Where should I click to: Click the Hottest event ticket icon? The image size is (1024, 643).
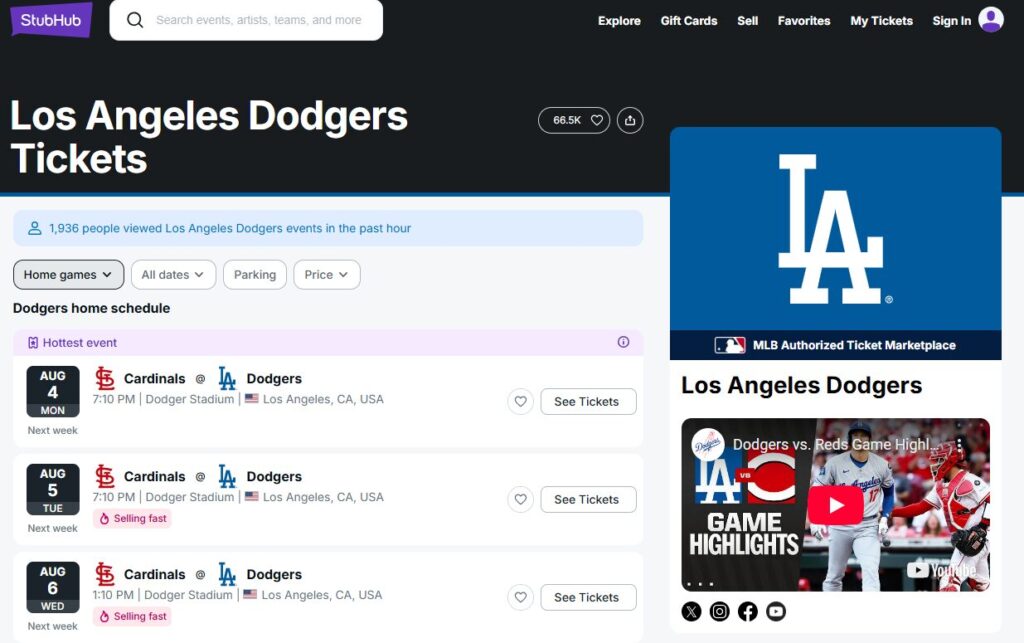click(33, 343)
